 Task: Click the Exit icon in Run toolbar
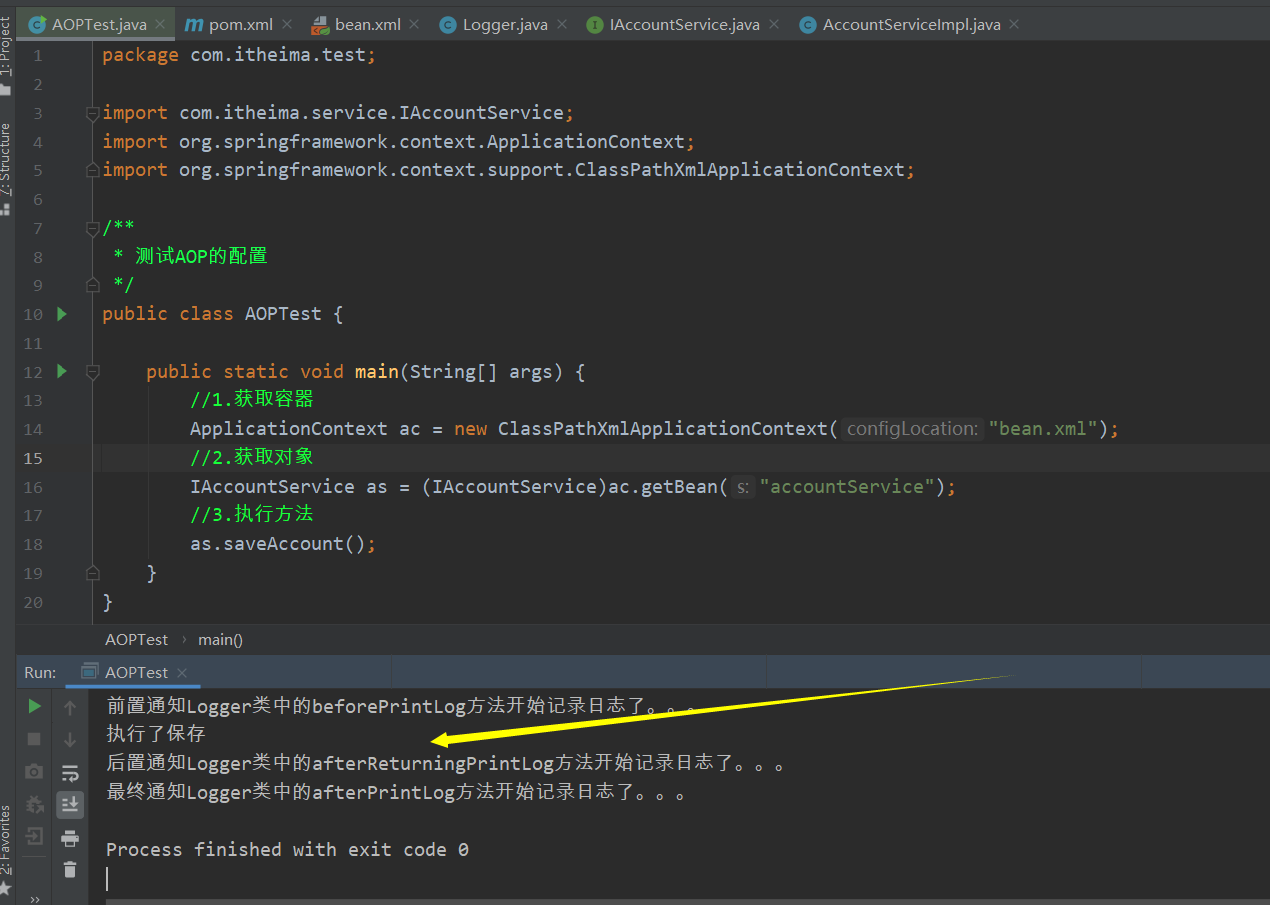pos(34,836)
